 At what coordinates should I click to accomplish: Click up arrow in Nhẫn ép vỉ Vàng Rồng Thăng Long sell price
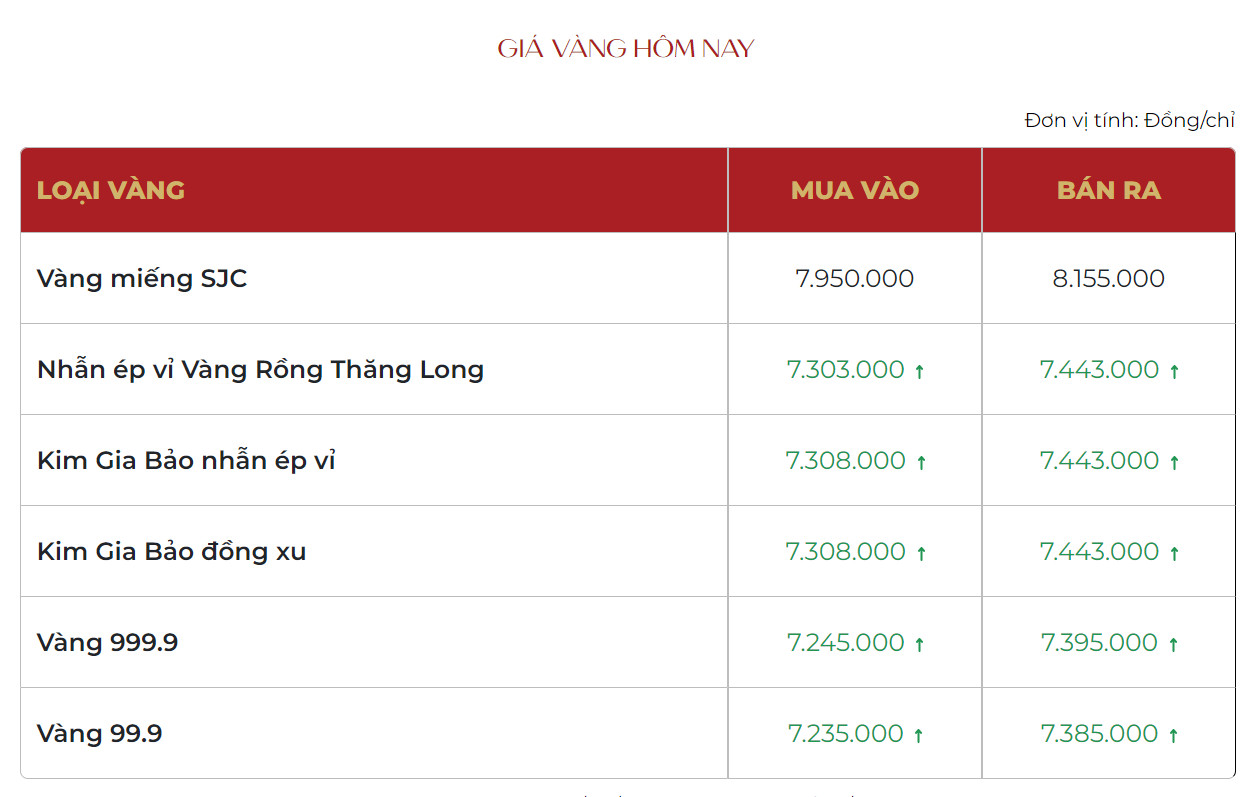tap(1174, 371)
